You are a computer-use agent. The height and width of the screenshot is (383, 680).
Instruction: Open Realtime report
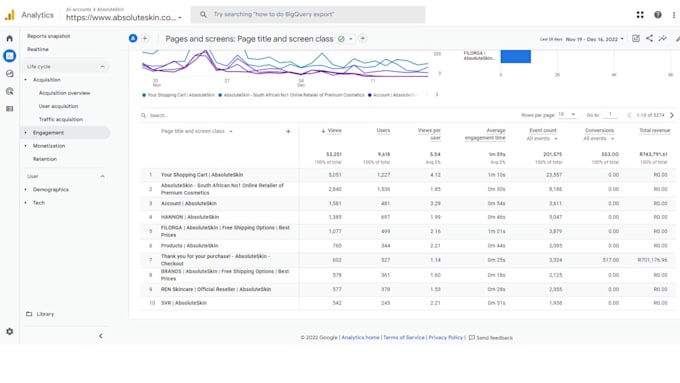(38, 49)
